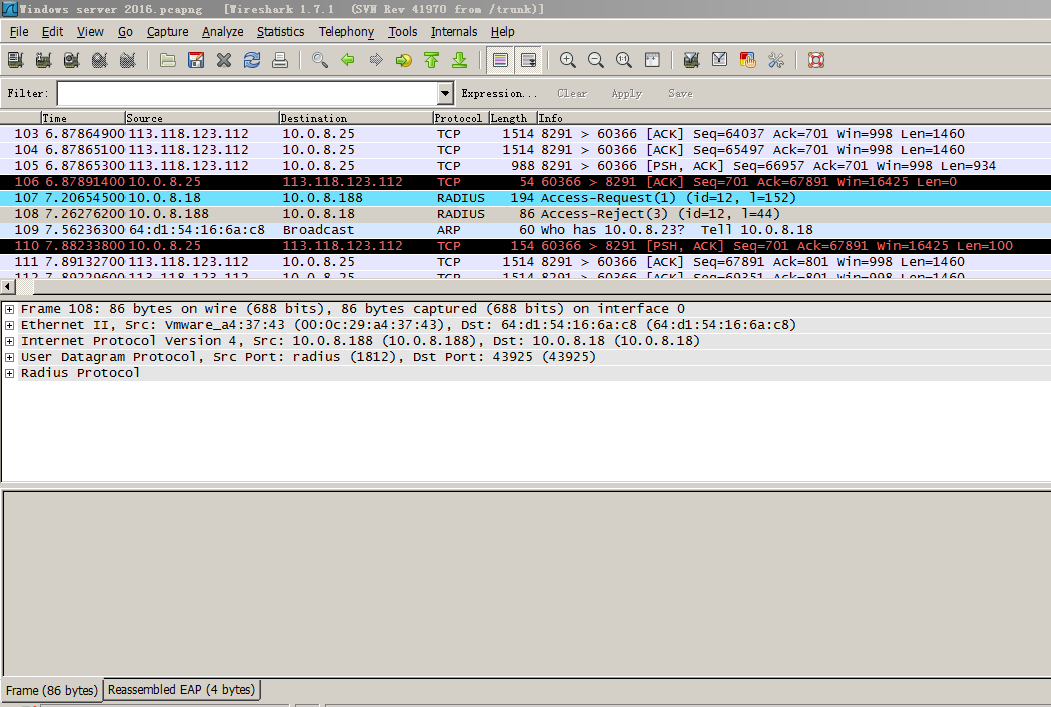Print packets printer icon
This screenshot has height=707, width=1051.
coord(280,60)
